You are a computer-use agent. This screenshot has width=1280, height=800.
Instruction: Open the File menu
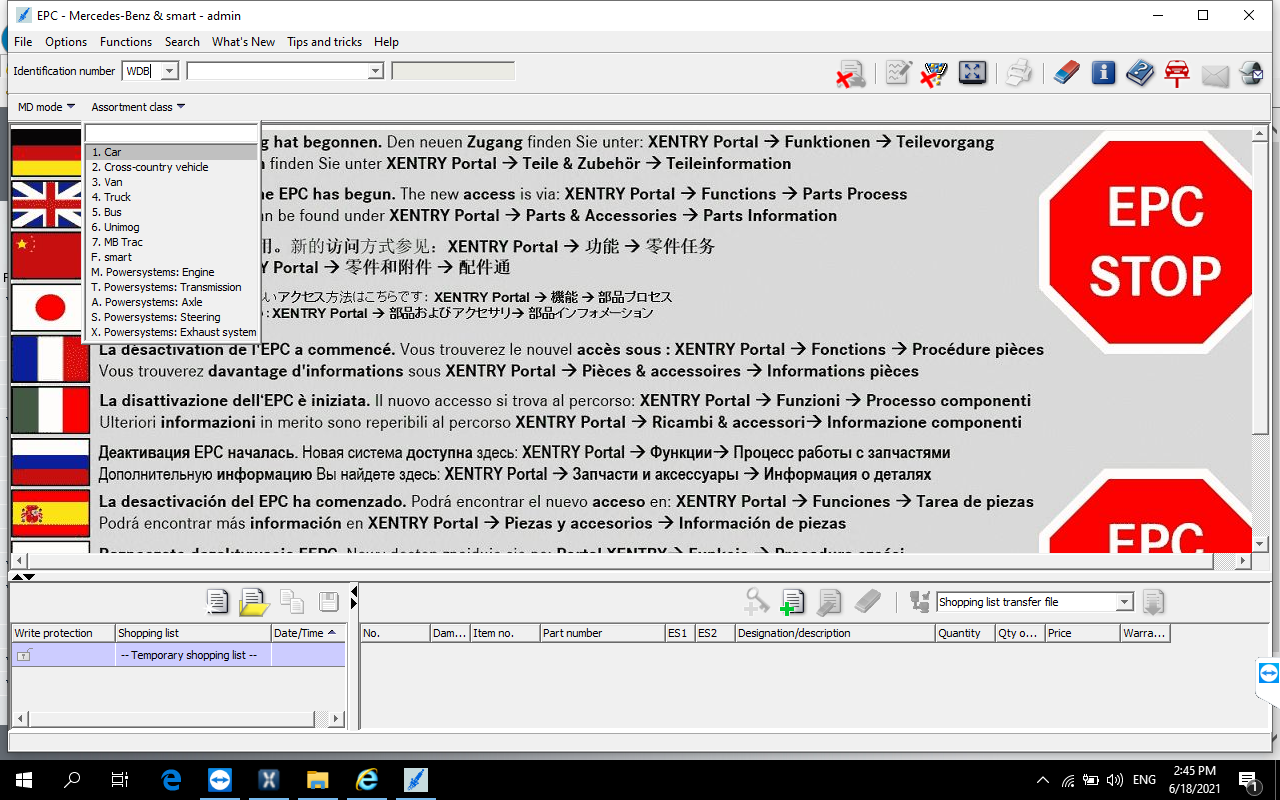coord(23,42)
